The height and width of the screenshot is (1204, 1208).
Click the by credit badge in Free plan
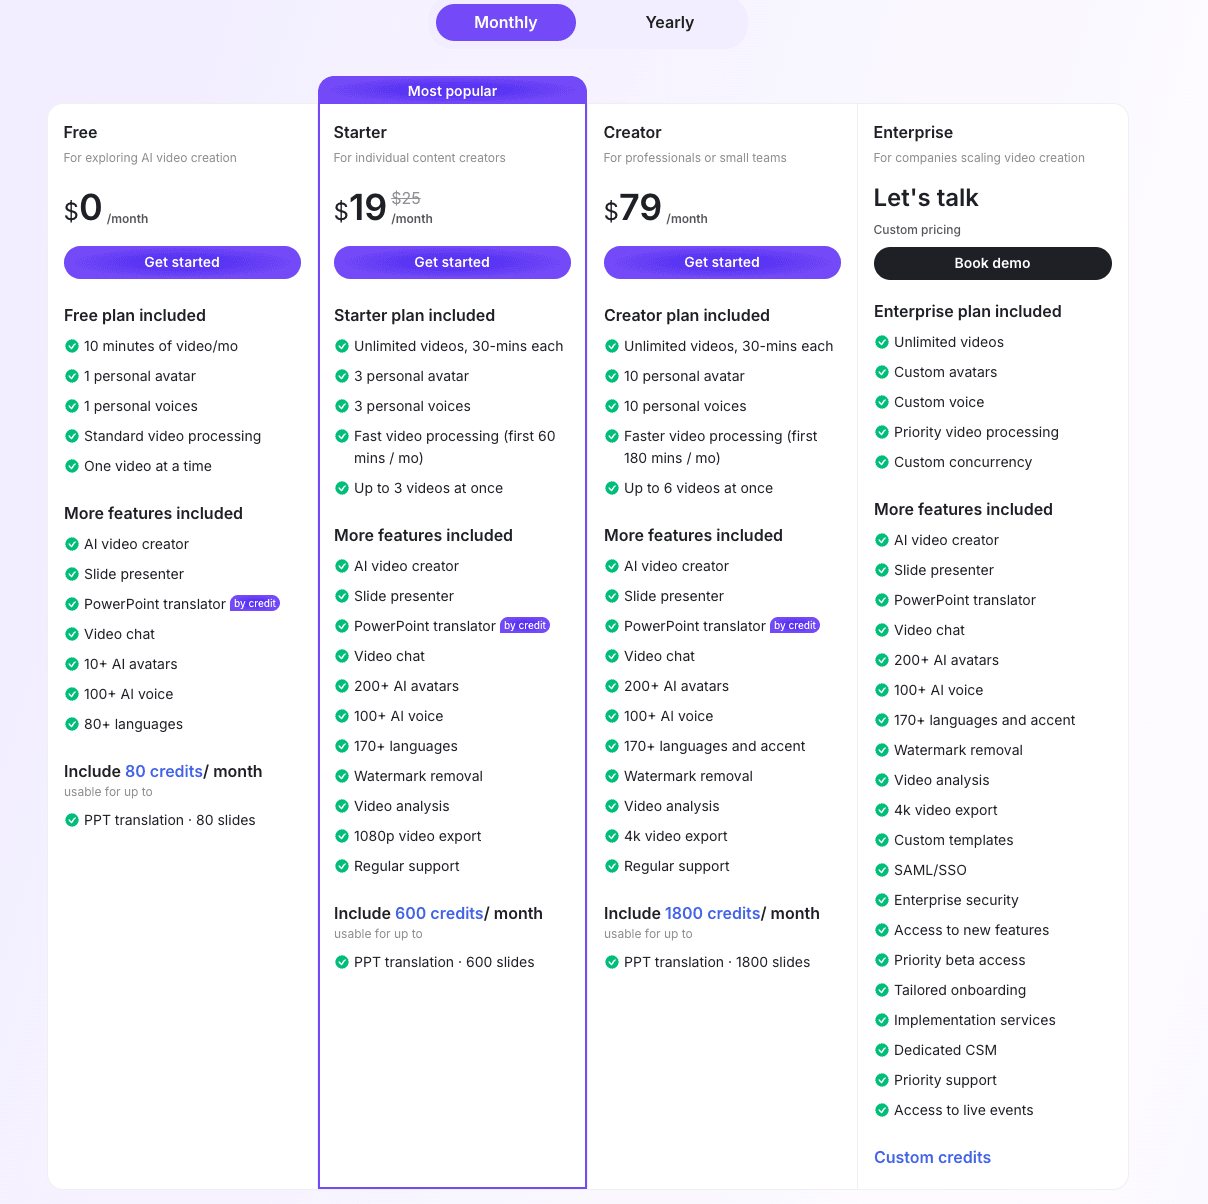point(255,604)
